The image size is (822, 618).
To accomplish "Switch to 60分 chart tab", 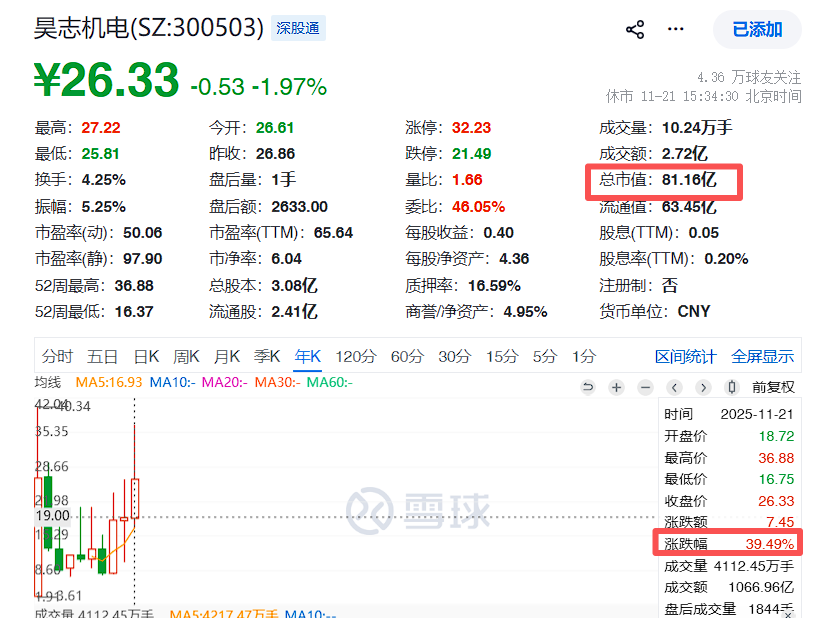I will click(x=407, y=357).
